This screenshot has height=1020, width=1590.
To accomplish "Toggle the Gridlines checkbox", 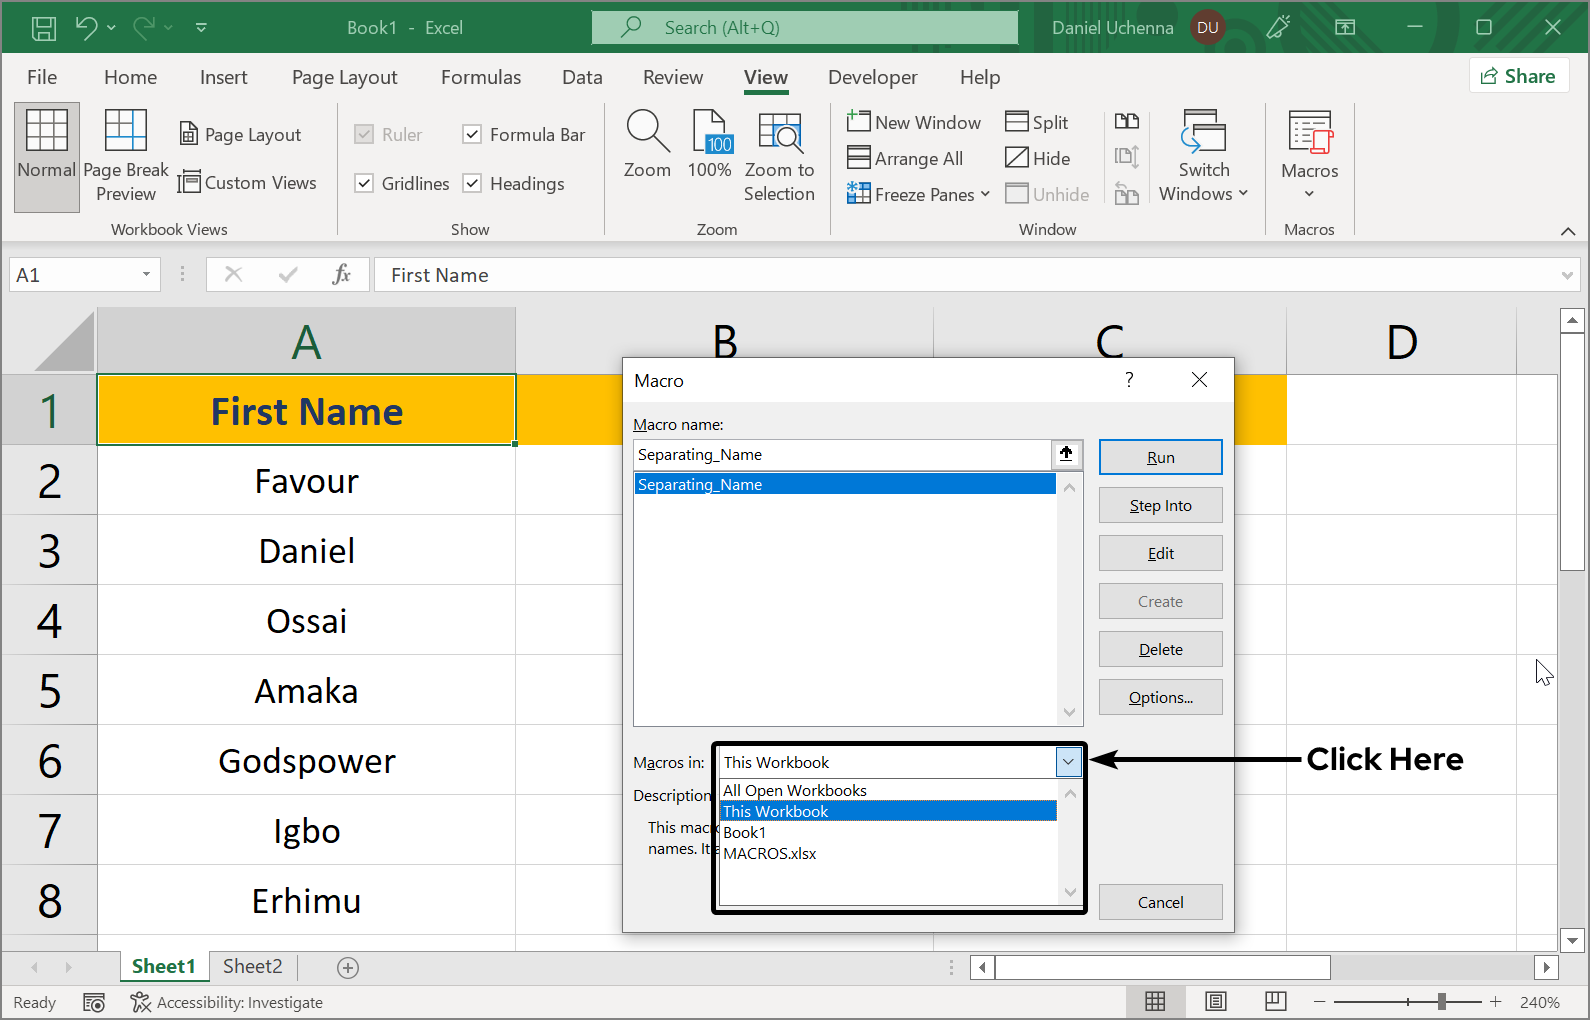I will point(365,183).
